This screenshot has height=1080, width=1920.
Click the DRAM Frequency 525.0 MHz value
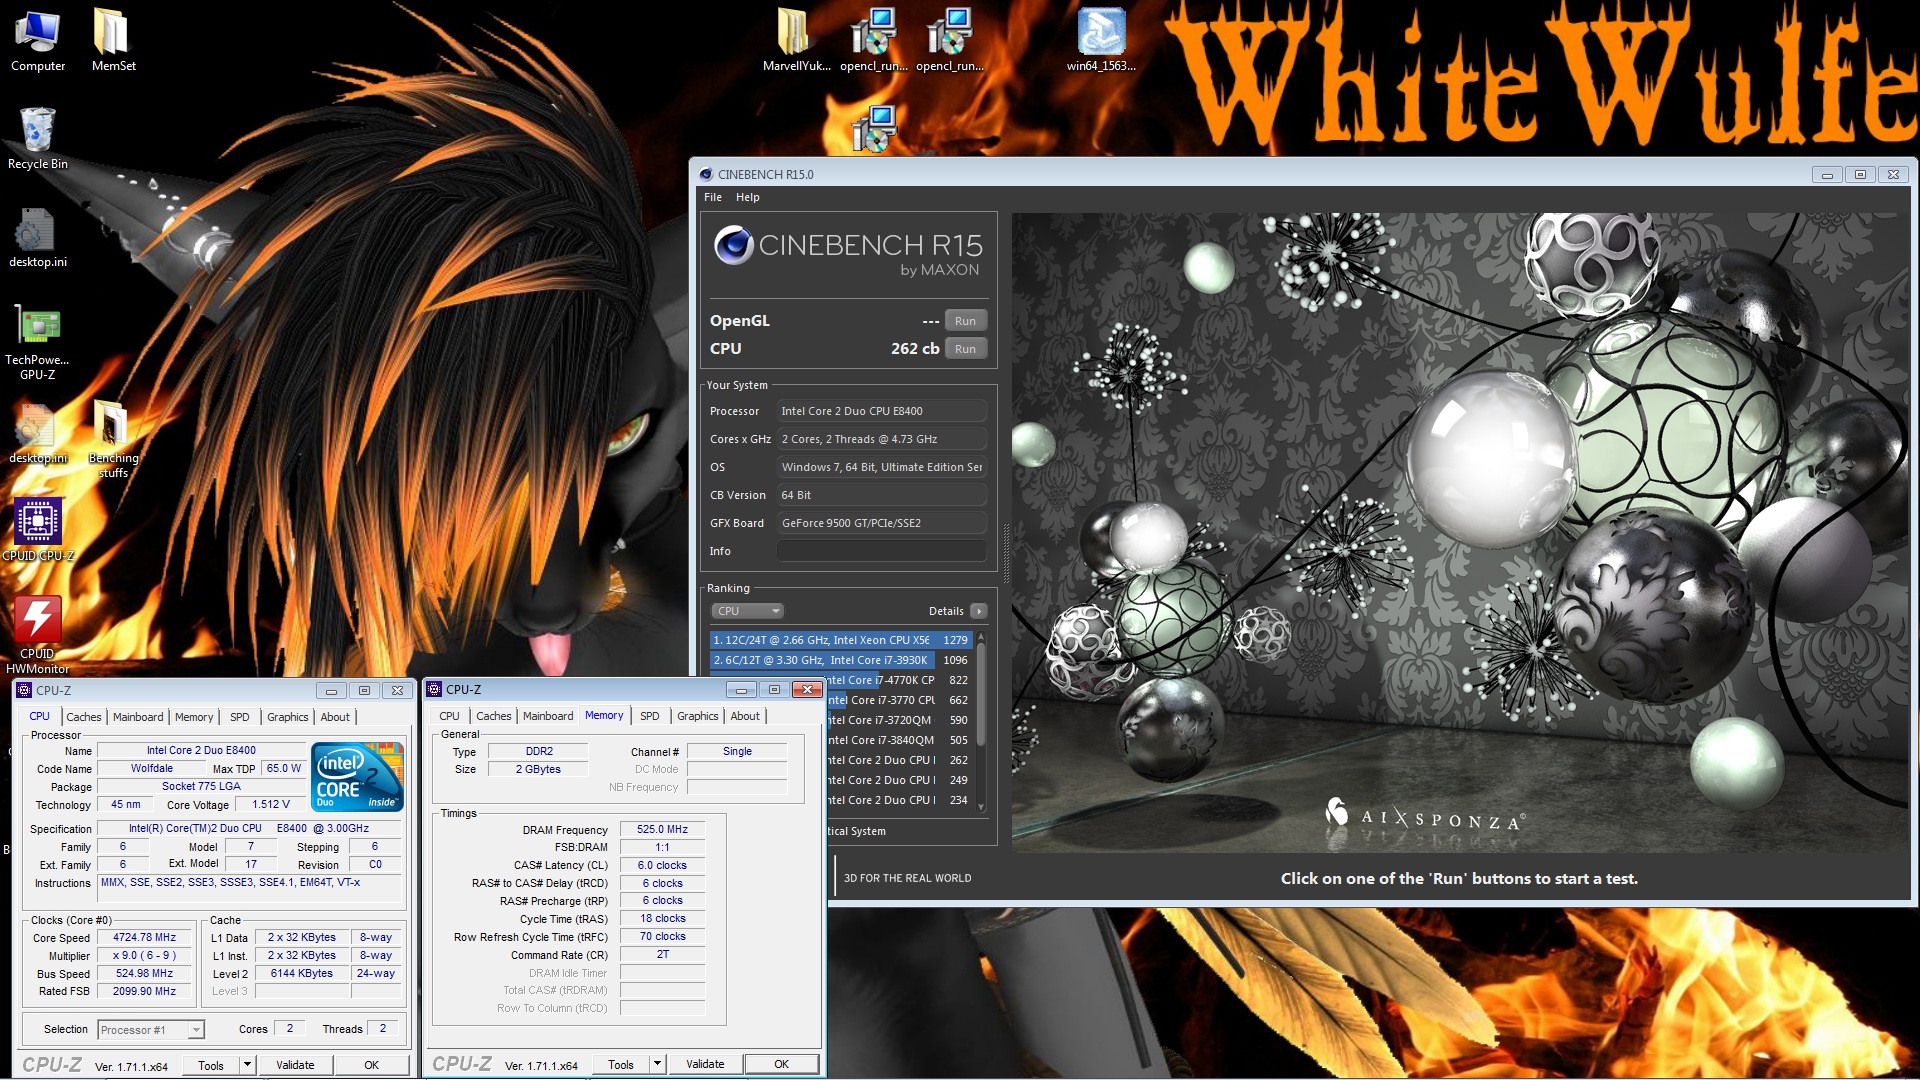tap(662, 829)
